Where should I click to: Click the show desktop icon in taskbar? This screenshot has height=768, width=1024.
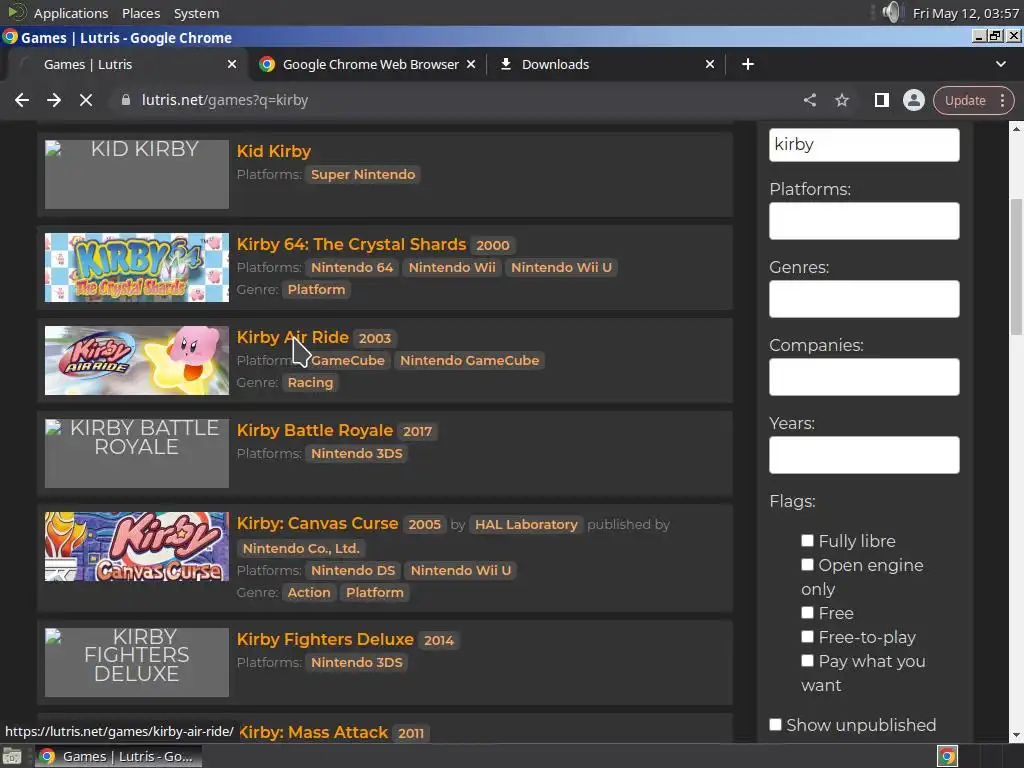[12, 756]
